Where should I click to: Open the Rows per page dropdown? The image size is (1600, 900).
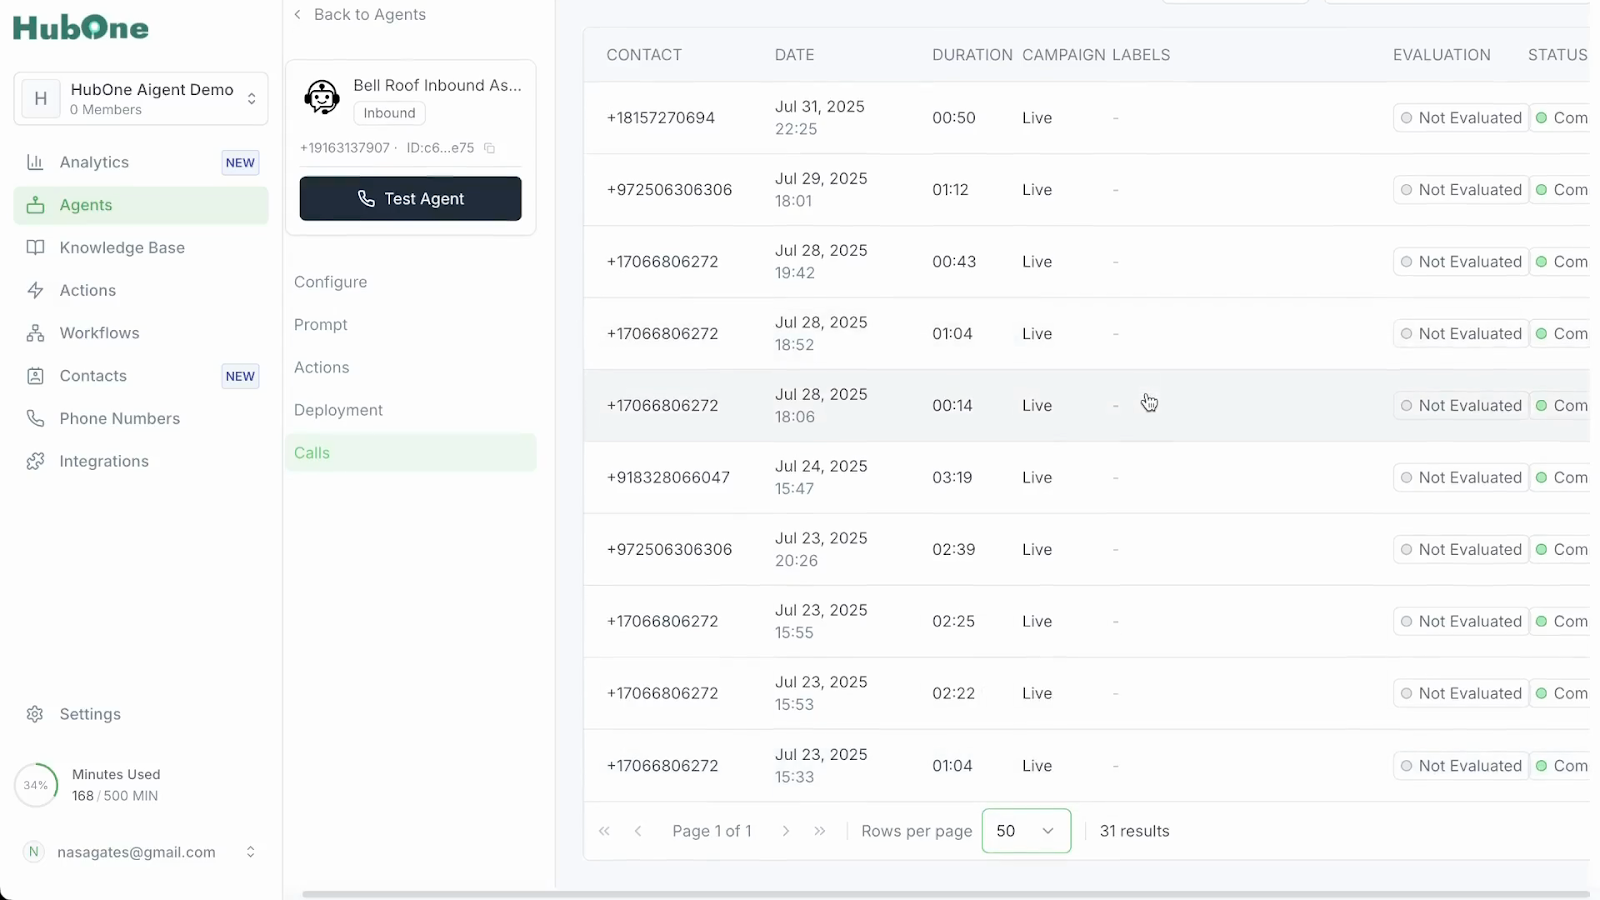pyautogui.click(x=1026, y=831)
